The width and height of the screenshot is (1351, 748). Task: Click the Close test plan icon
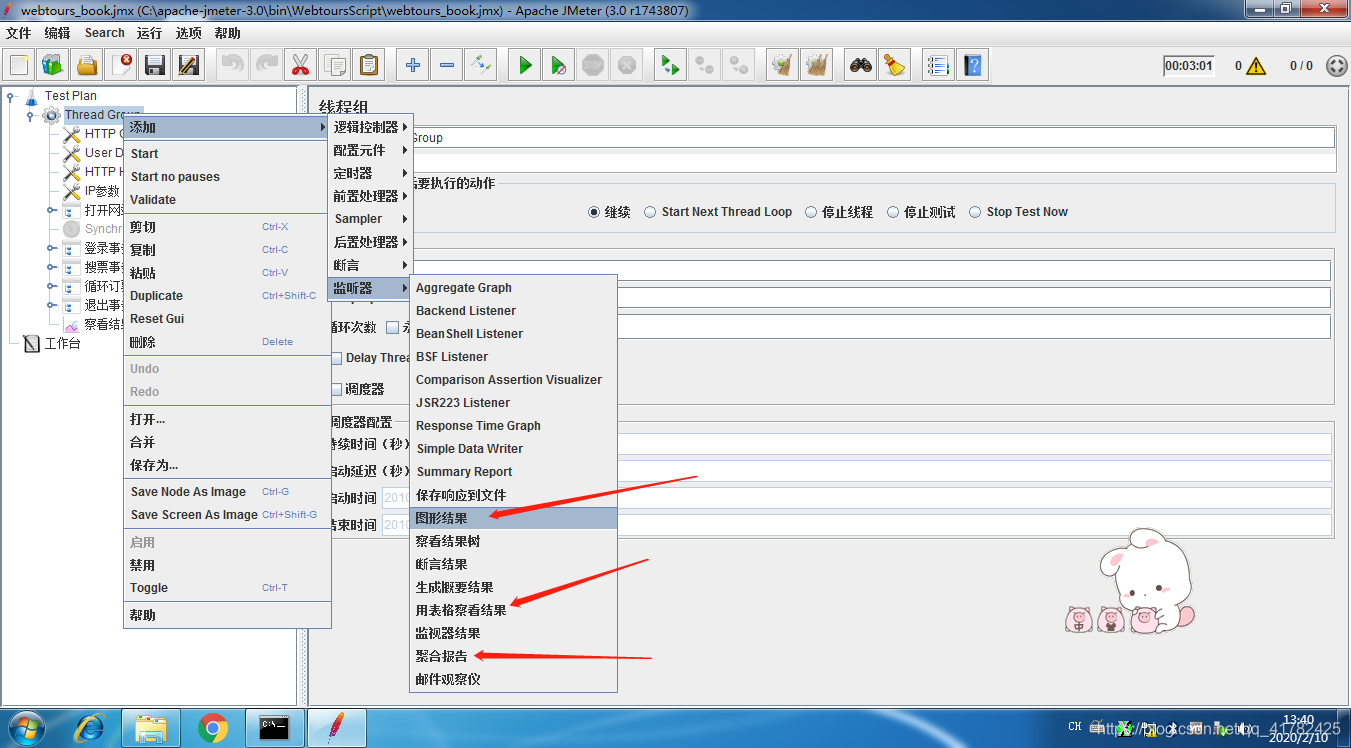click(x=121, y=66)
